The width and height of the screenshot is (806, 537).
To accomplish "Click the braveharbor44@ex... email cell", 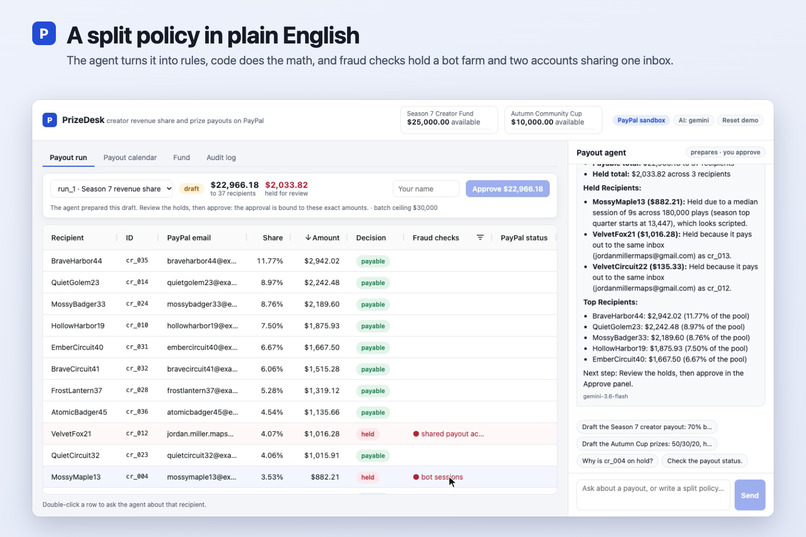I will click(202, 261).
